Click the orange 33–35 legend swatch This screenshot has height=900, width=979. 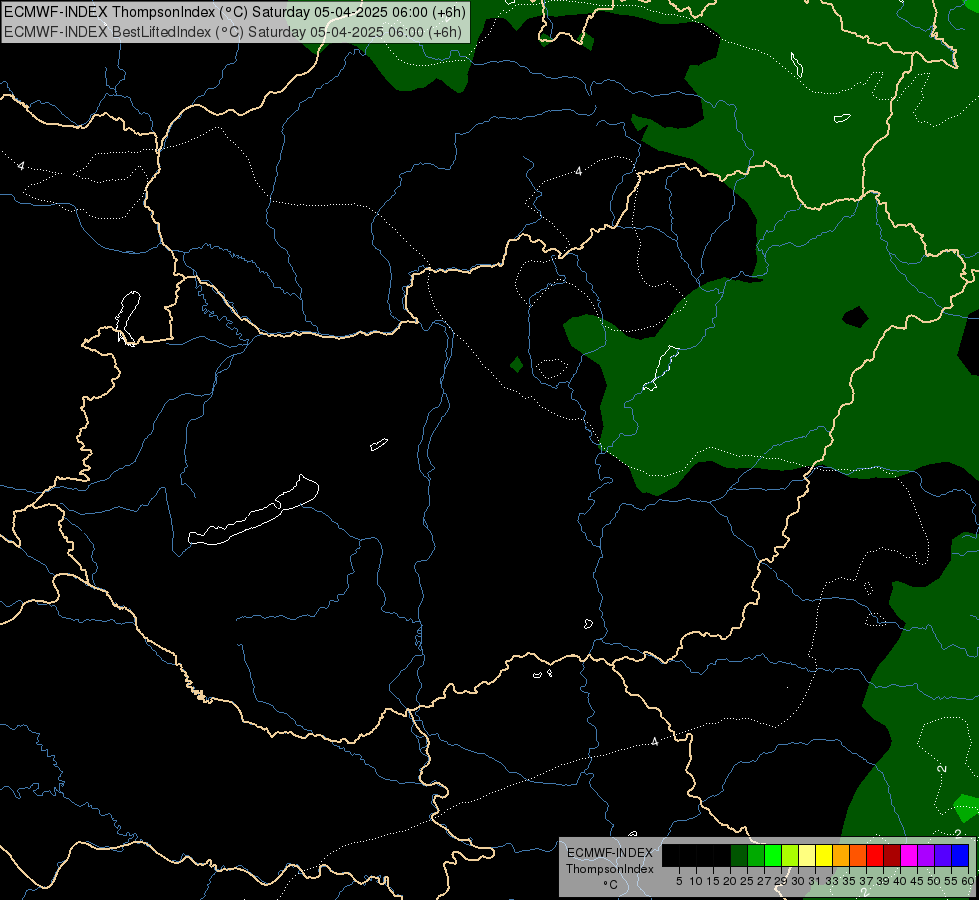841,855
